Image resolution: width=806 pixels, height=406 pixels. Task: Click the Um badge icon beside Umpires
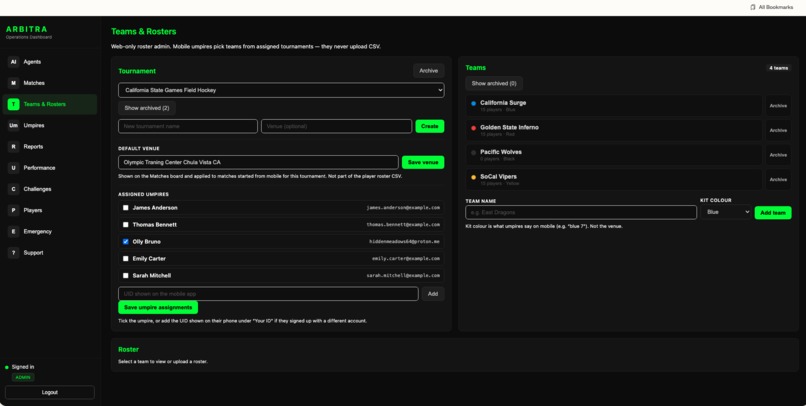point(13,125)
